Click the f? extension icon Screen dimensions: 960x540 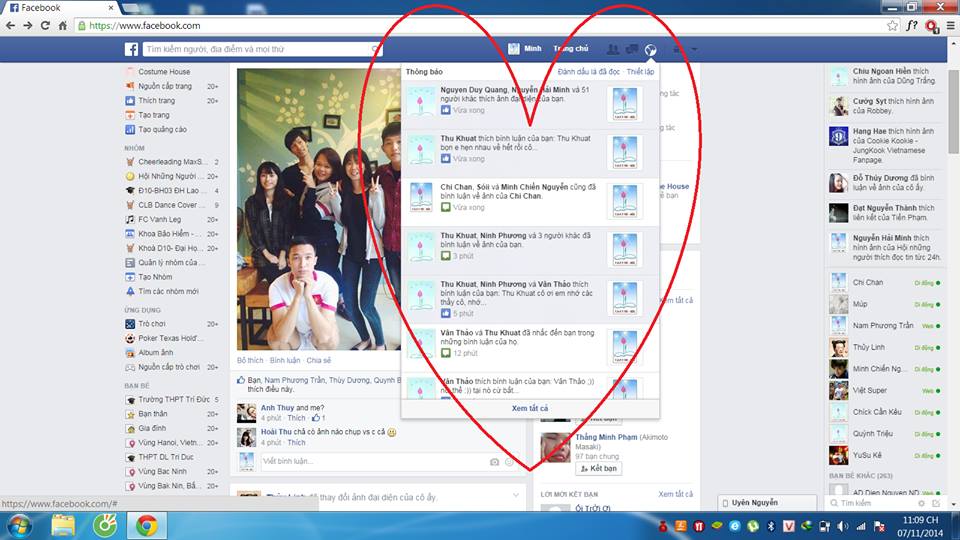(912, 26)
